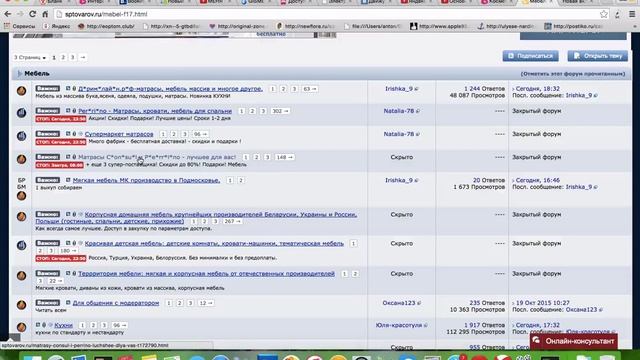
Task: Bookmark this page with the star icon
Action: point(604,14)
